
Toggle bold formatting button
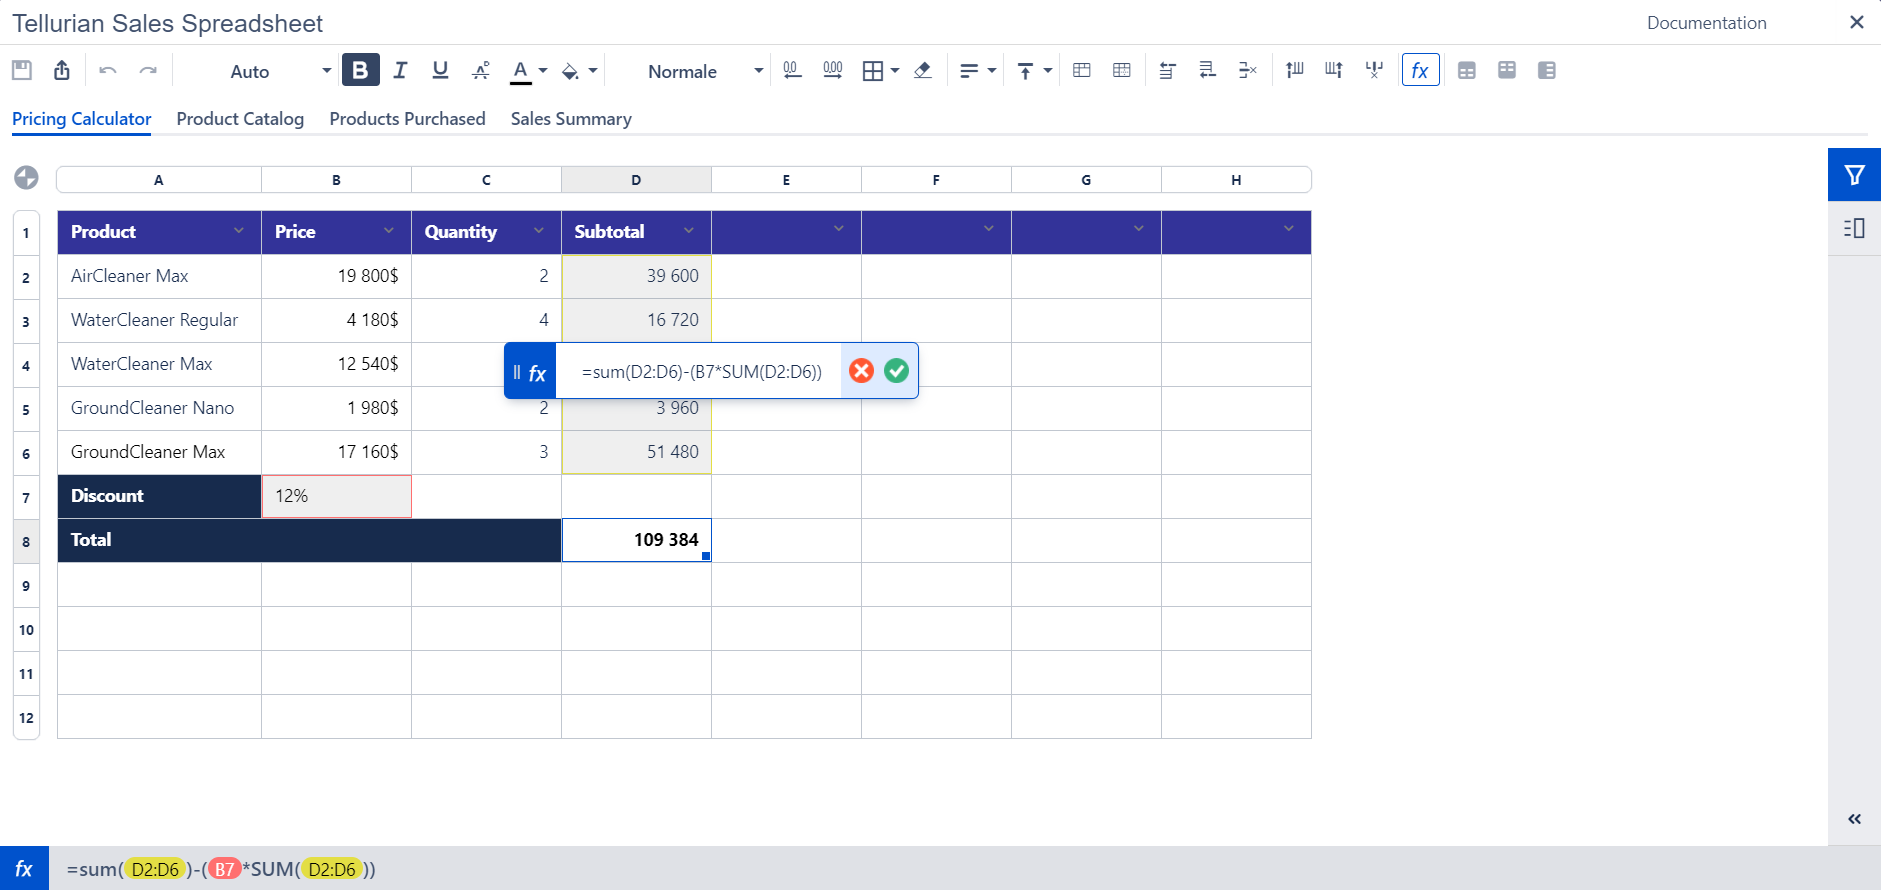click(x=360, y=70)
